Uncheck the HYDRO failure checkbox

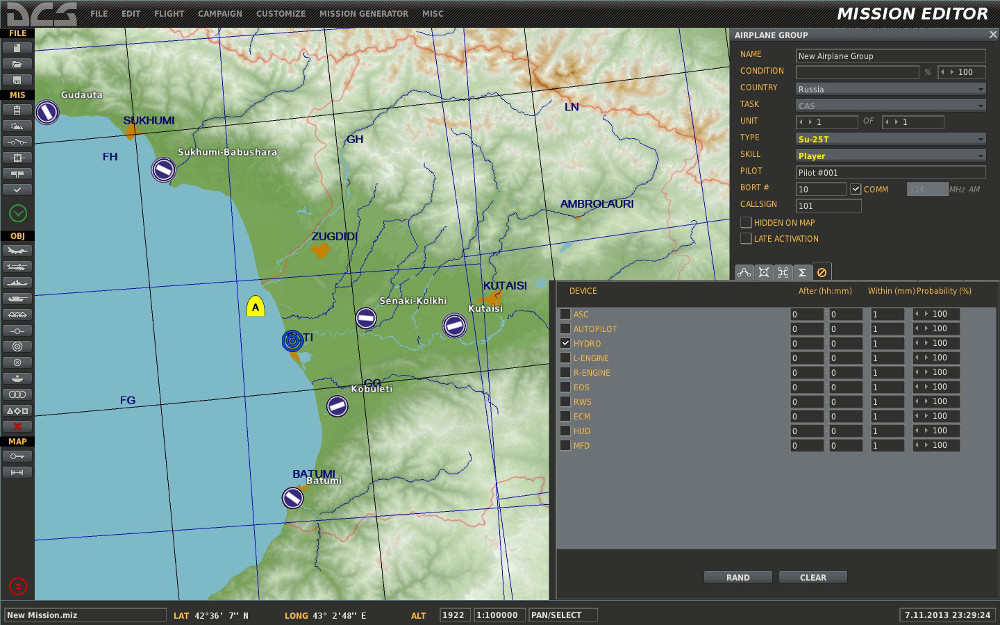click(x=565, y=343)
